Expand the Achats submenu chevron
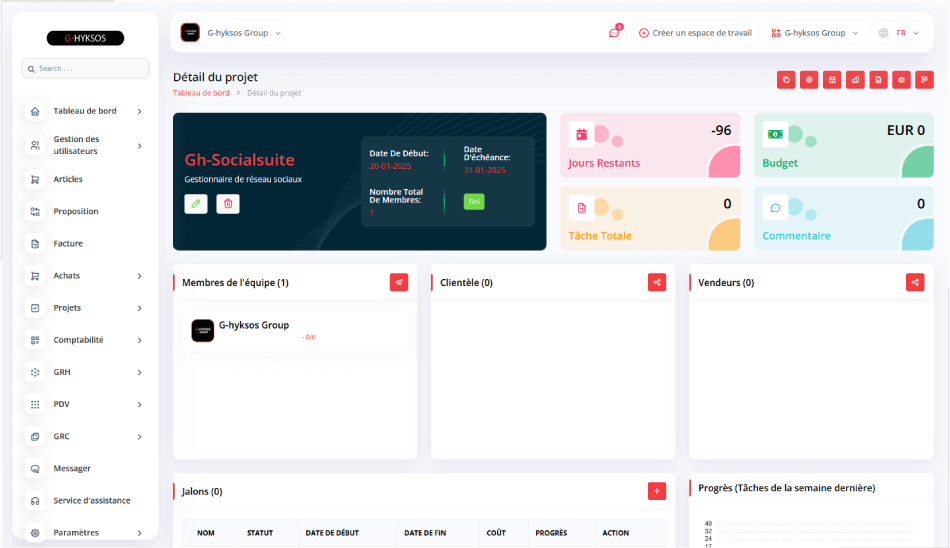The height and width of the screenshot is (548, 950). pyautogui.click(x=139, y=276)
